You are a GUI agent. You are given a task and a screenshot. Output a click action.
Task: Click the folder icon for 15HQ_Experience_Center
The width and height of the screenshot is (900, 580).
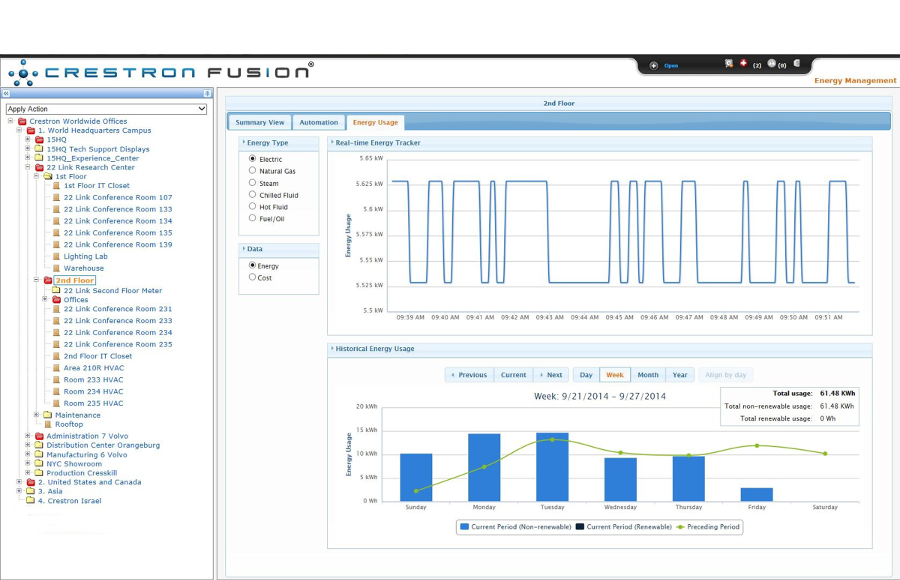click(x=39, y=158)
